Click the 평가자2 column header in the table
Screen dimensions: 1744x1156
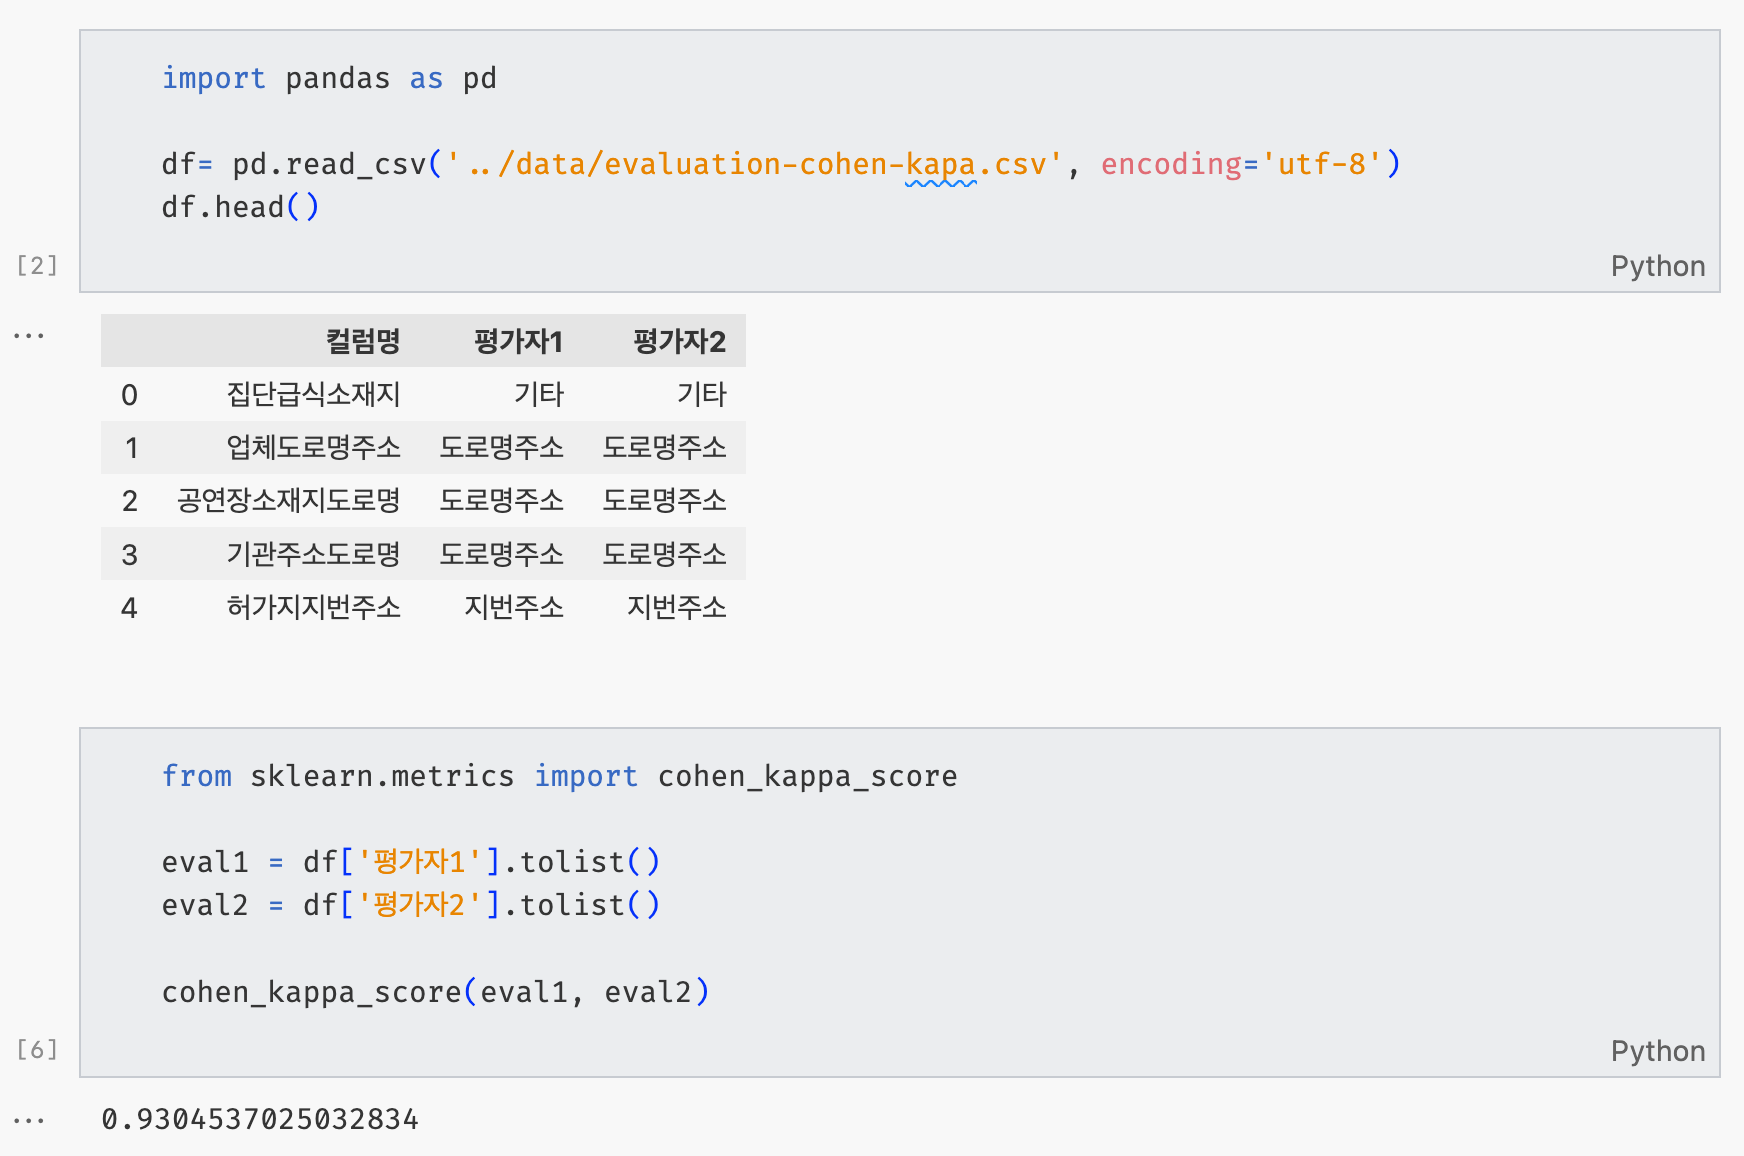pyautogui.click(x=679, y=342)
